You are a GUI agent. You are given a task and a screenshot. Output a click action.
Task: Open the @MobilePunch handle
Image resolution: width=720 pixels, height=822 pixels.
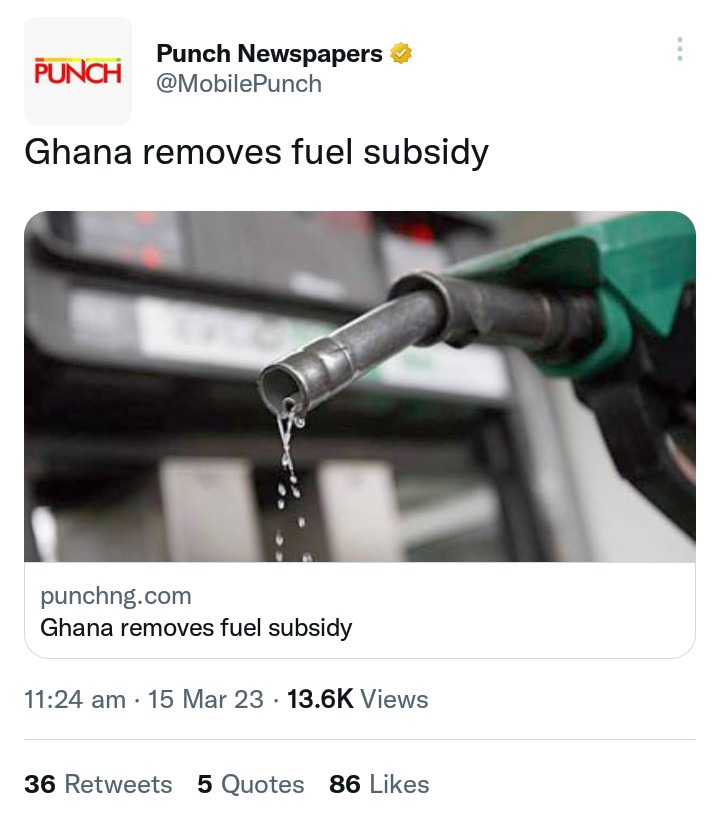(239, 84)
